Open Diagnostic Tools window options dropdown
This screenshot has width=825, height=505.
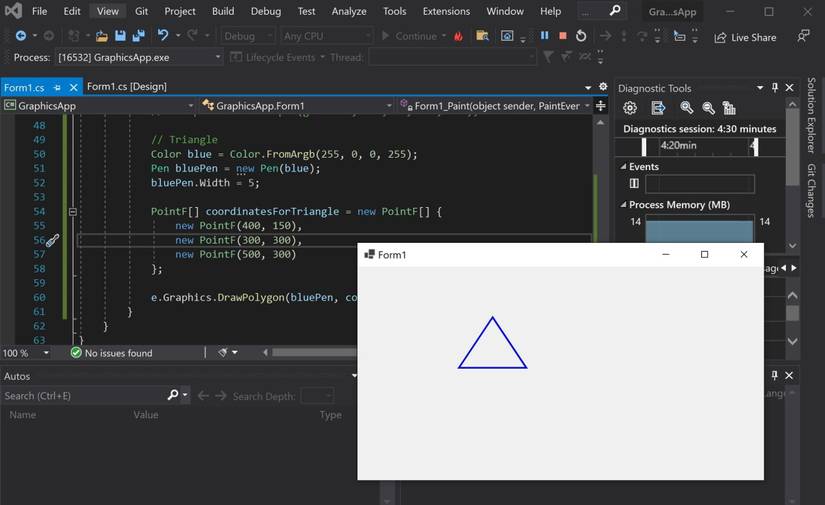(x=760, y=87)
